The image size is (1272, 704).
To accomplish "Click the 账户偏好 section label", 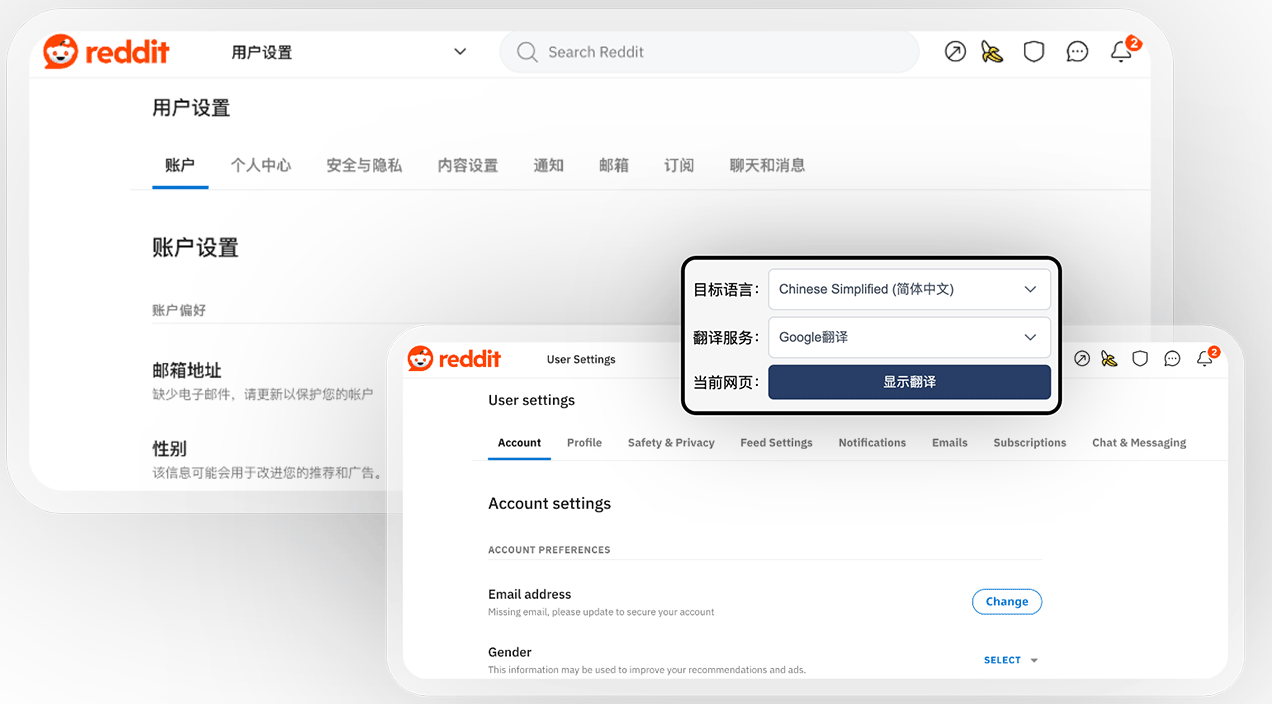I will [x=179, y=310].
